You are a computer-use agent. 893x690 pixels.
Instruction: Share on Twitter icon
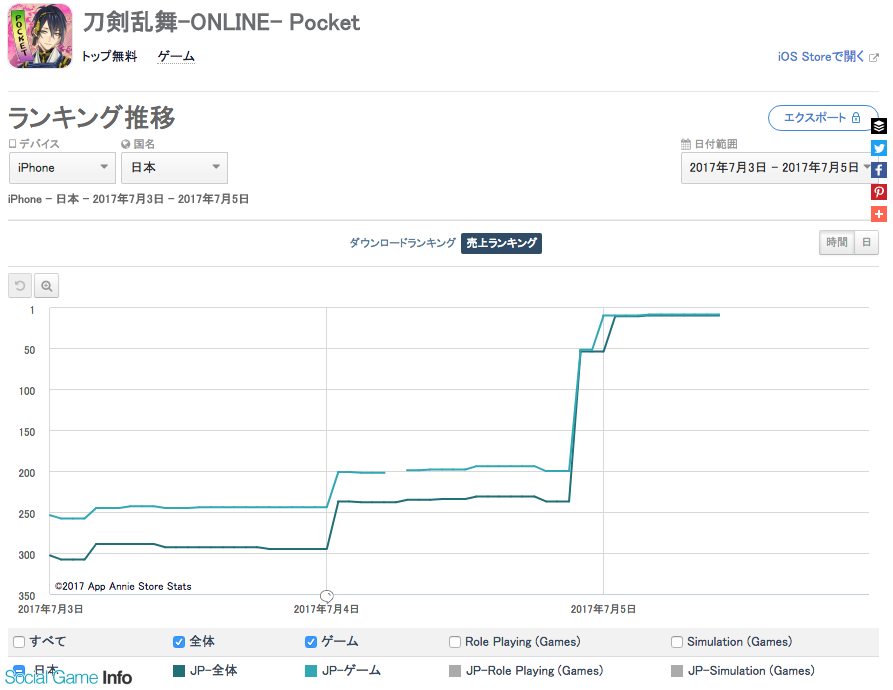(x=879, y=148)
